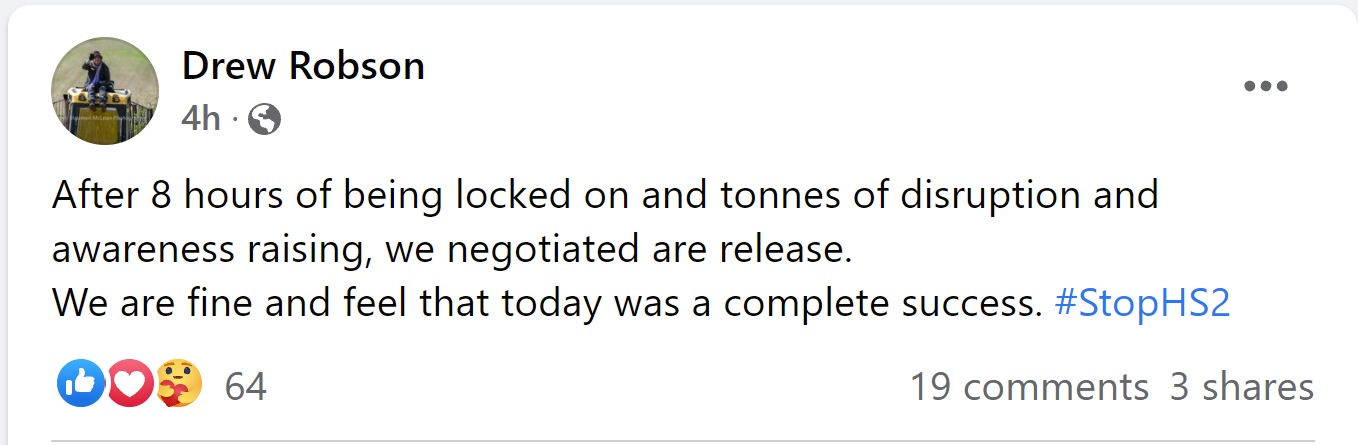Viewport: 1358px width, 445px height.
Task: View the 3 shares list
Action: [x=1242, y=387]
